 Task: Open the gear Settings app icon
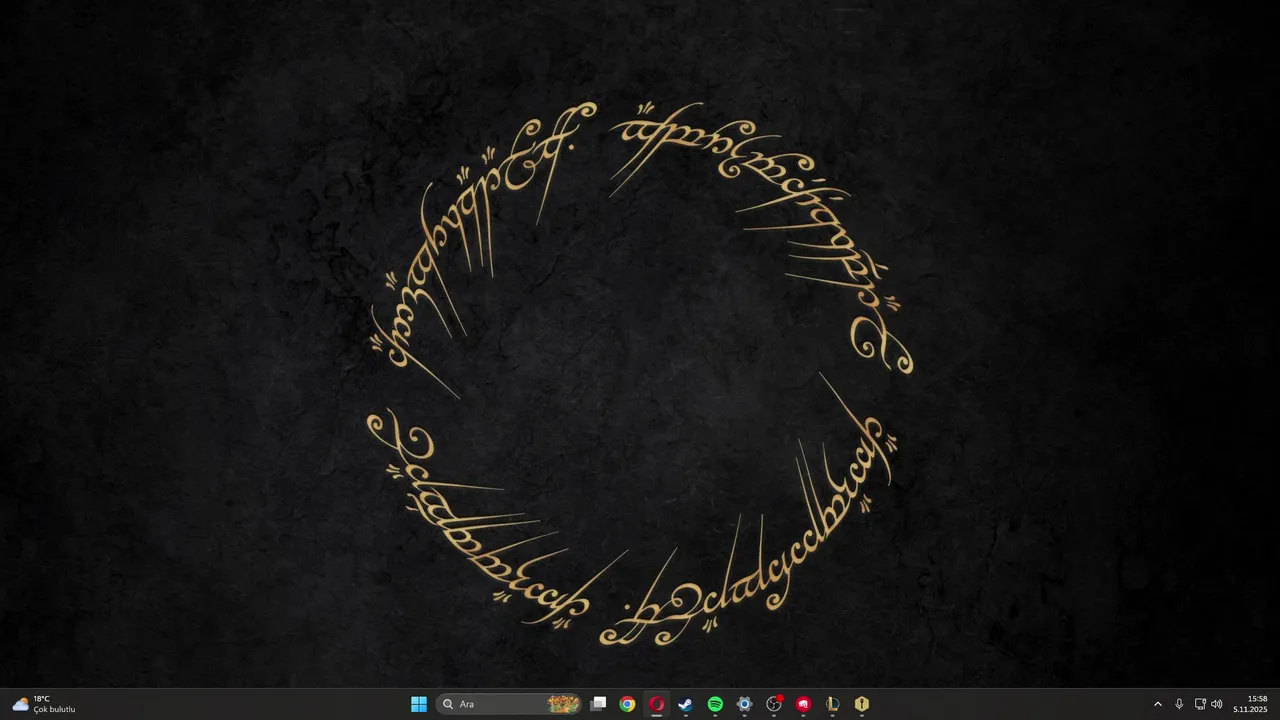(x=744, y=704)
